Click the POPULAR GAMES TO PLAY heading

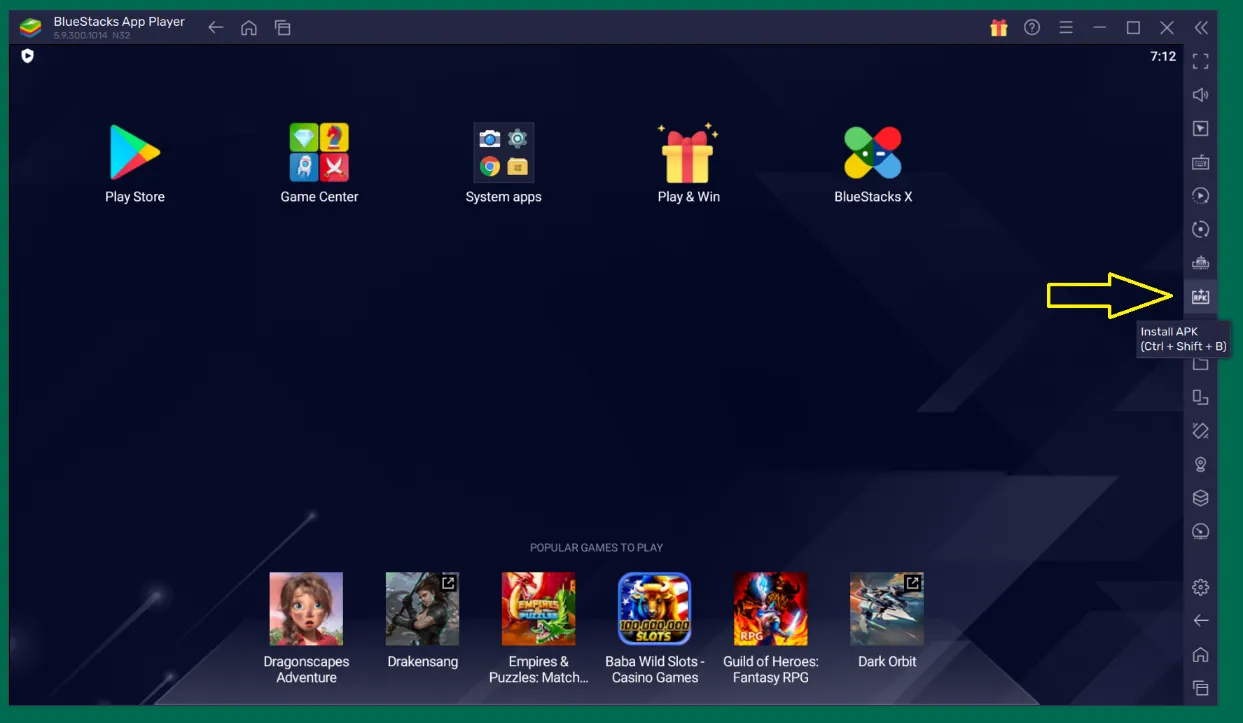(596, 548)
